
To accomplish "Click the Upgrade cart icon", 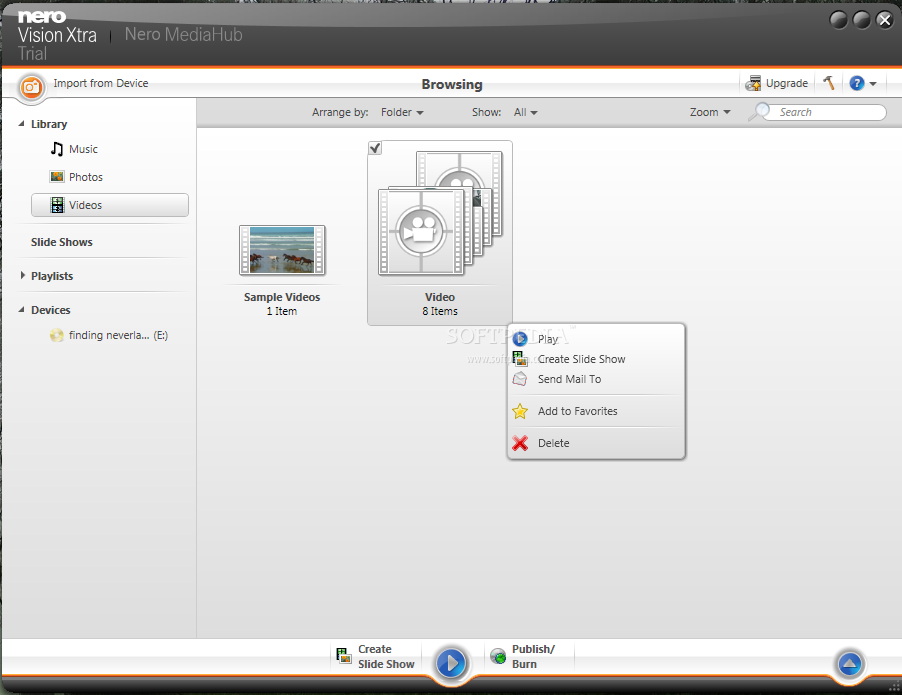I will (x=753, y=83).
